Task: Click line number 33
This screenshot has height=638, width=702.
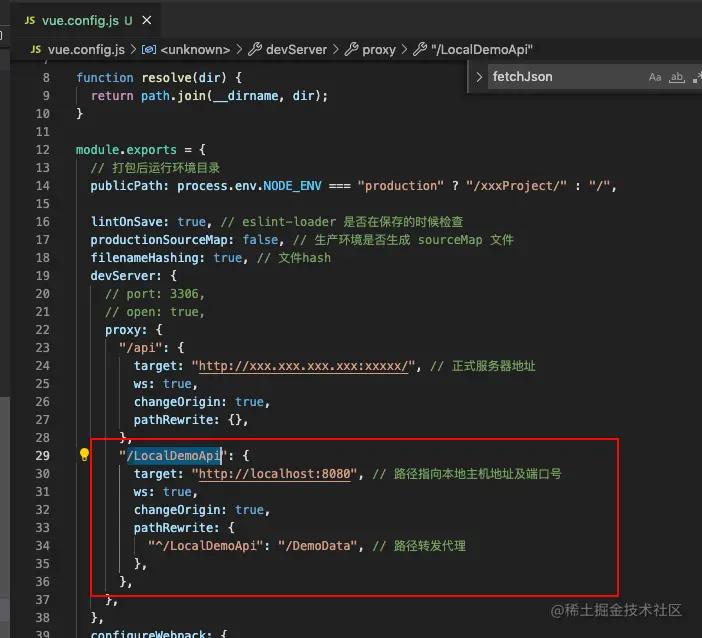Action: (43, 528)
